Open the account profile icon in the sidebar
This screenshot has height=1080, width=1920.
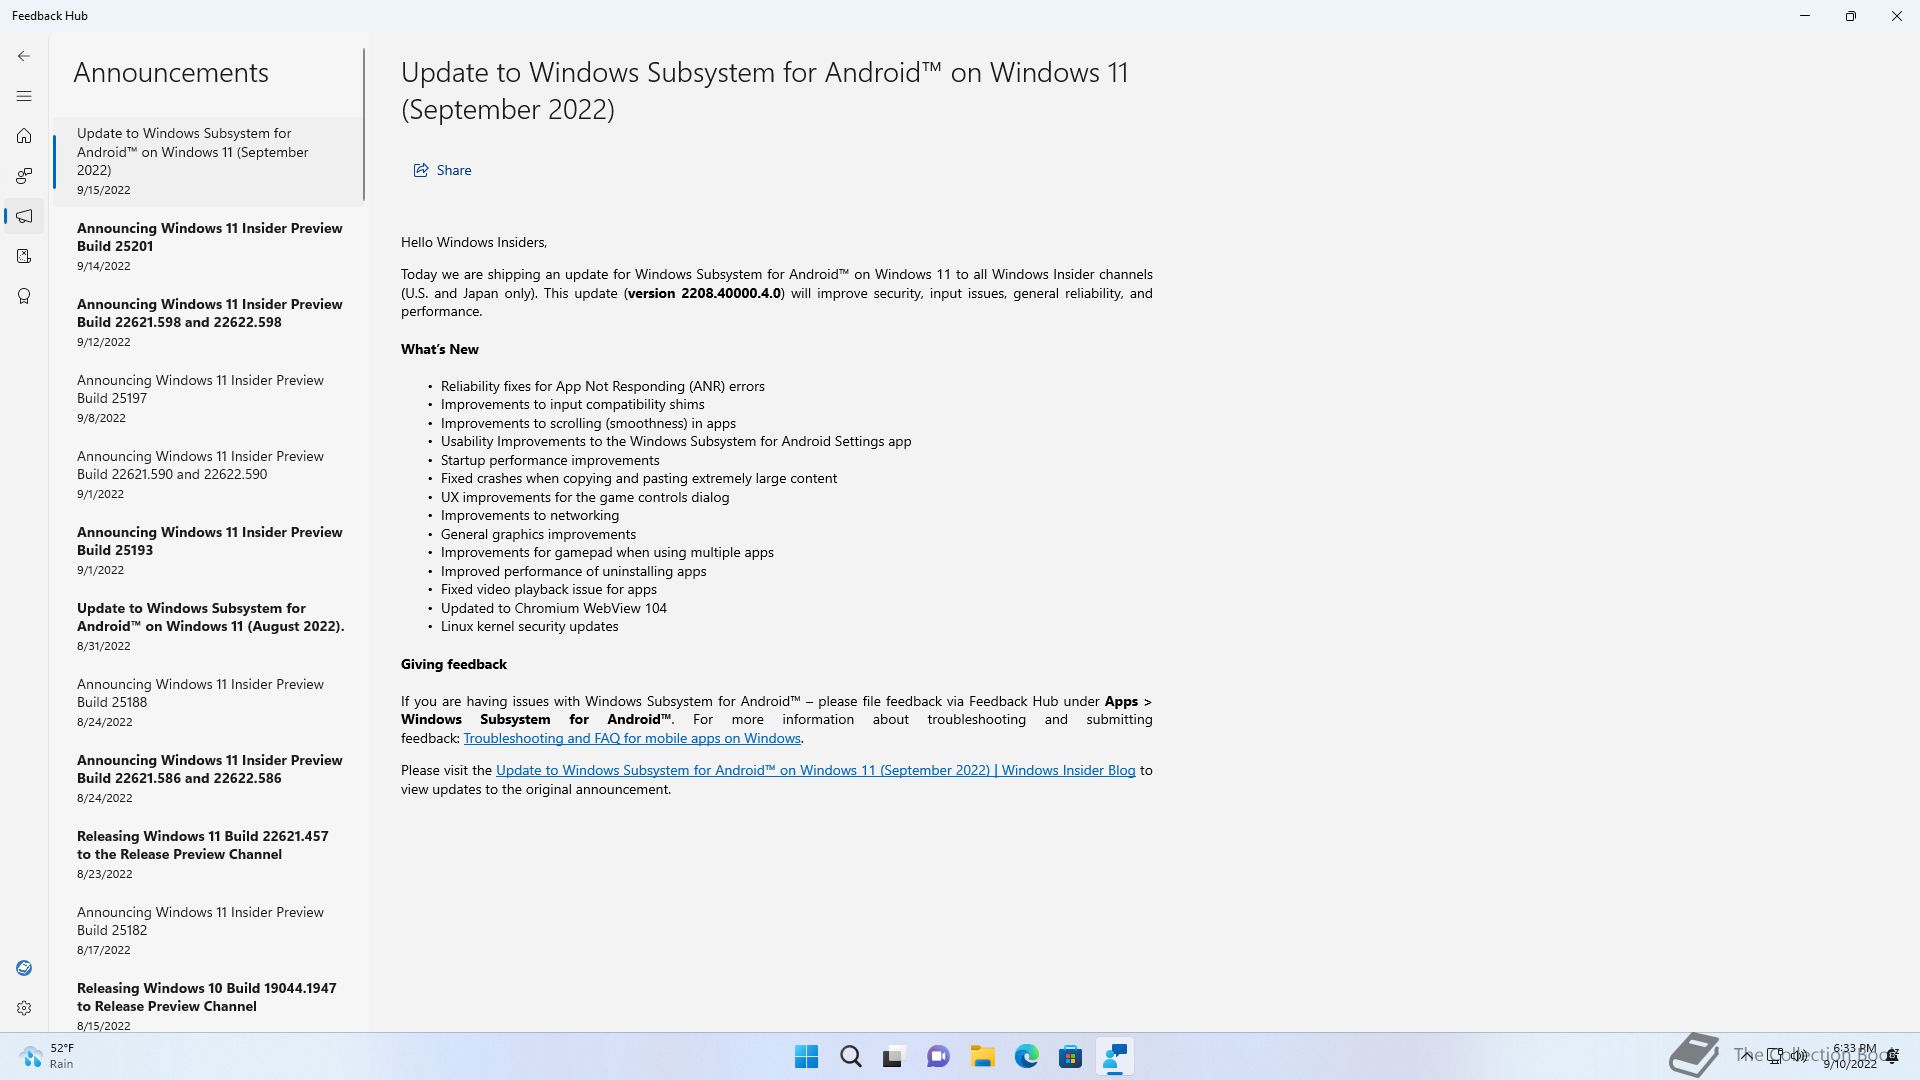[x=24, y=968]
